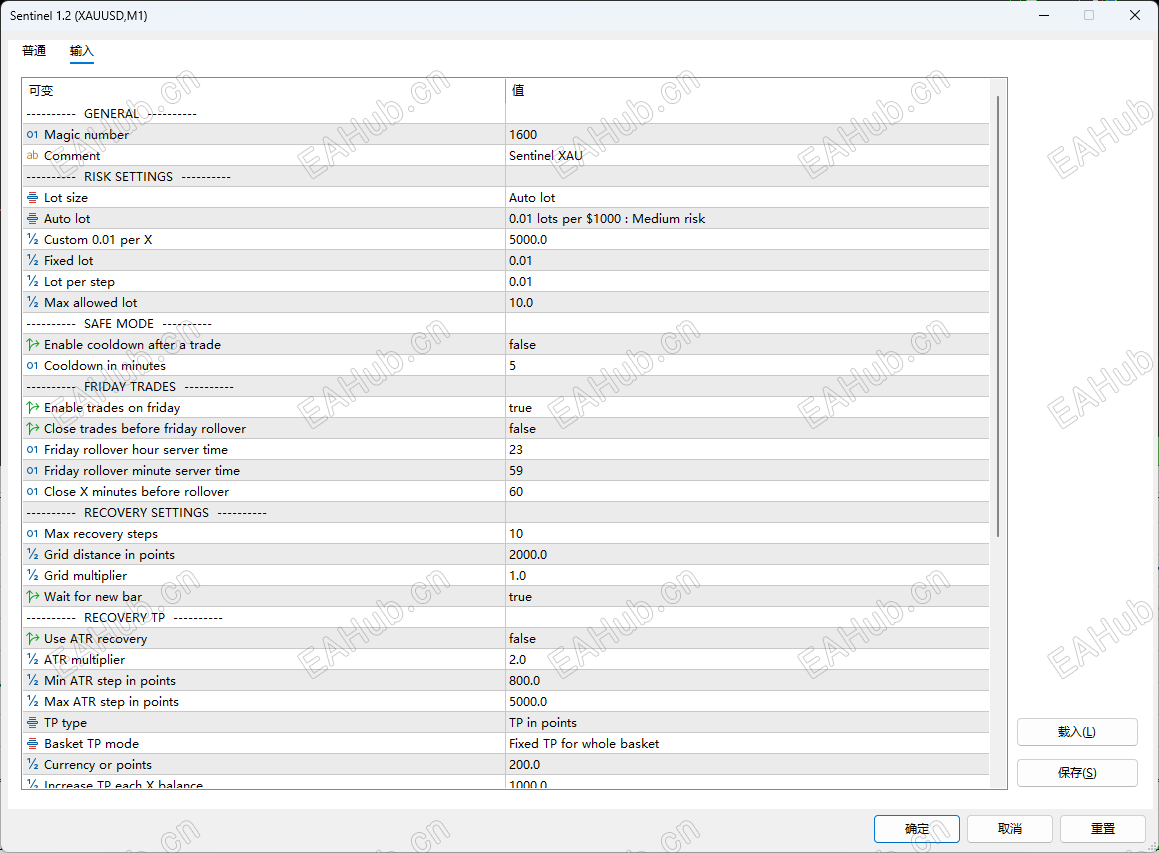Click the enum icon beside Lot size

[33, 197]
